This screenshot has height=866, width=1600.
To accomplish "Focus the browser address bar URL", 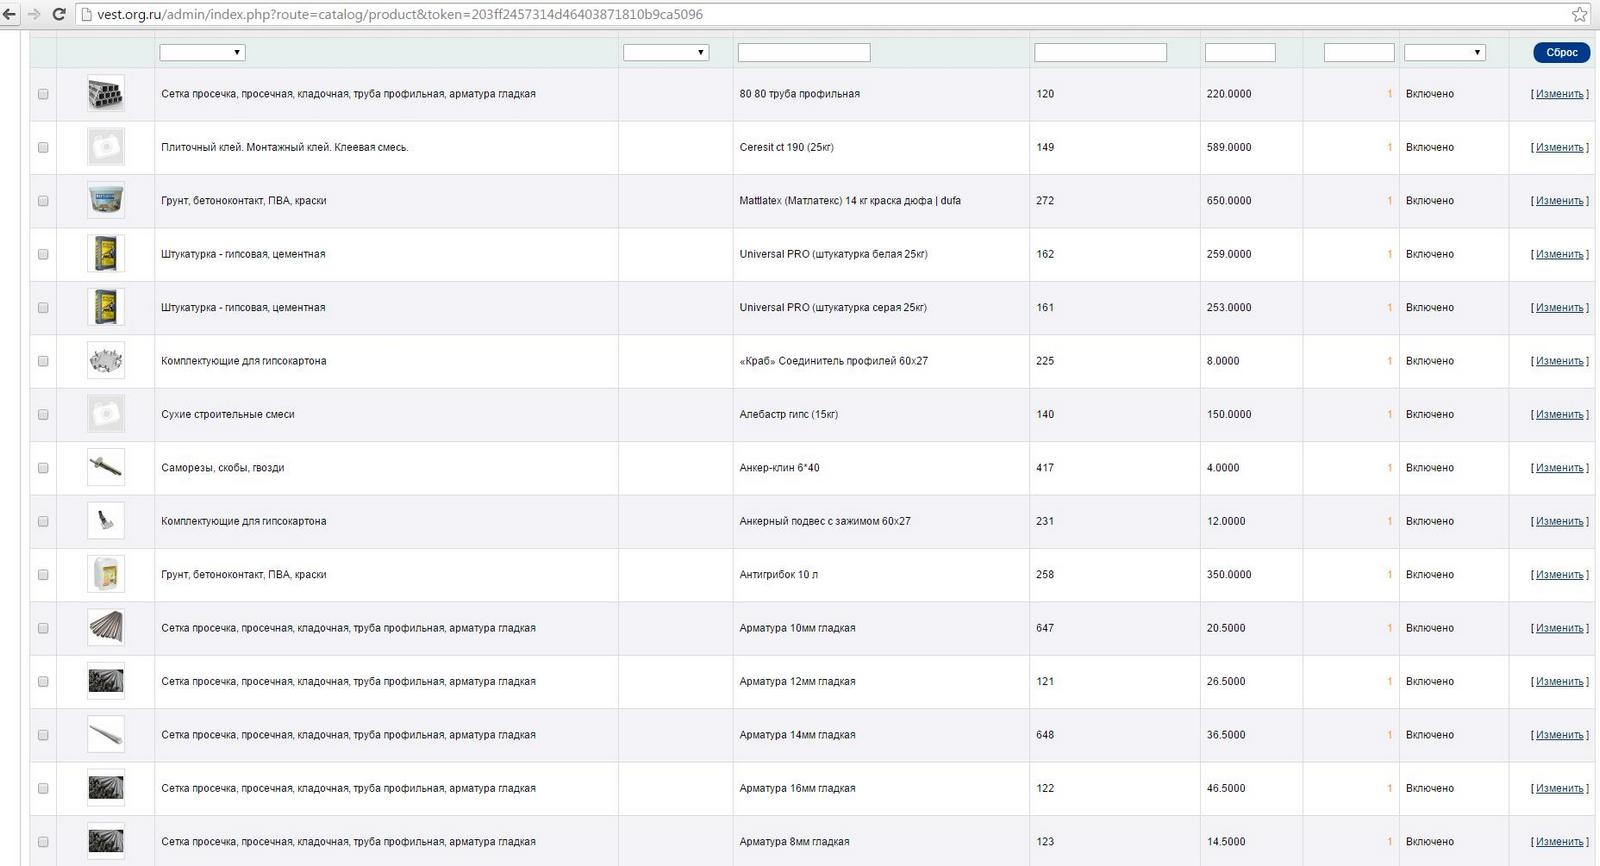I will (400, 14).
